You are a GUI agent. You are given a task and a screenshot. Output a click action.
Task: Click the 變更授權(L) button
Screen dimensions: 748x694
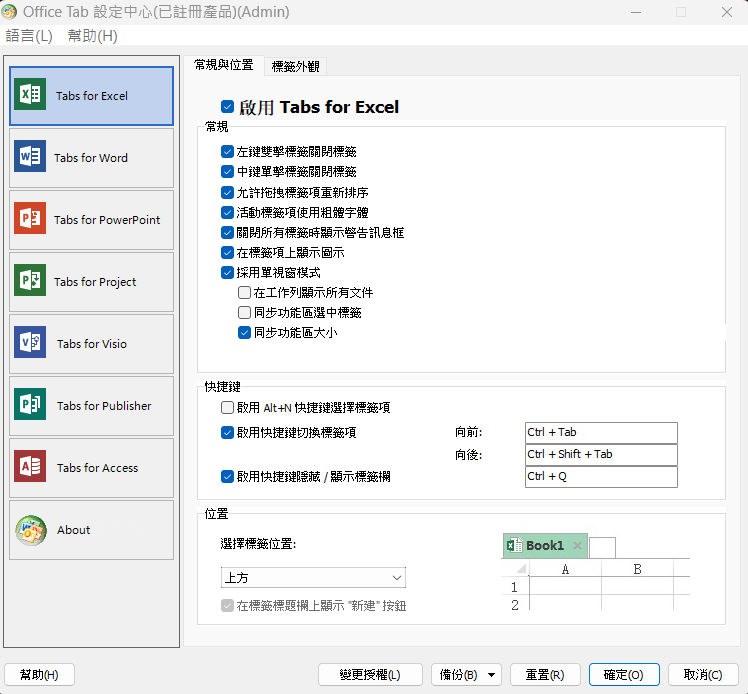(x=370, y=675)
